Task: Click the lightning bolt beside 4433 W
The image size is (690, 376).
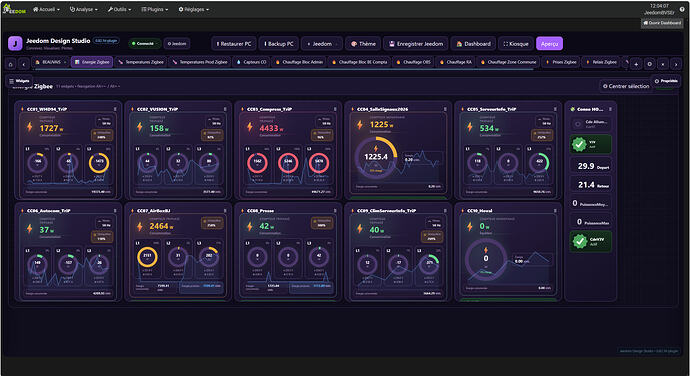Action: coord(250,127)
